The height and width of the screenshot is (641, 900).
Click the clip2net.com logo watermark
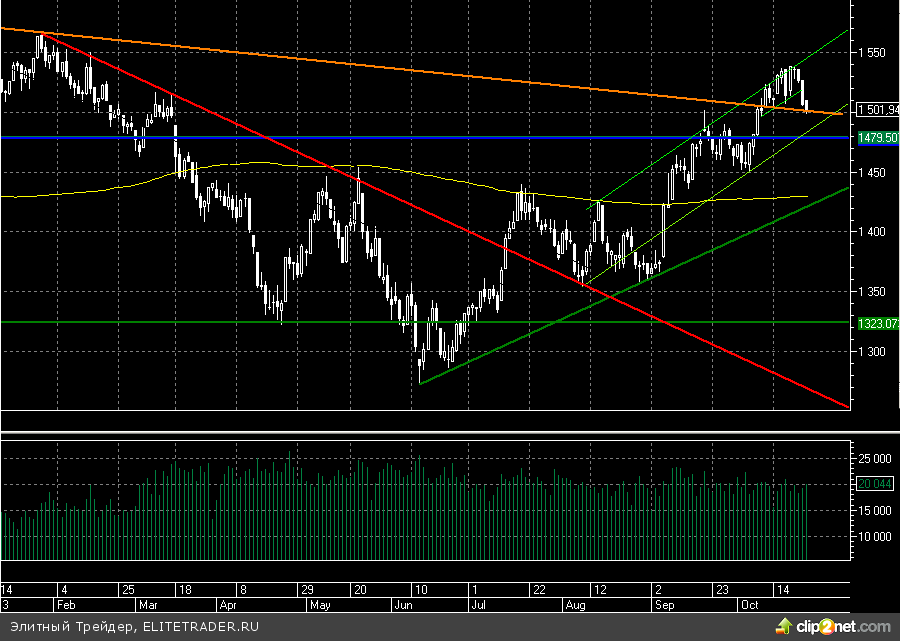pos(831,625)
